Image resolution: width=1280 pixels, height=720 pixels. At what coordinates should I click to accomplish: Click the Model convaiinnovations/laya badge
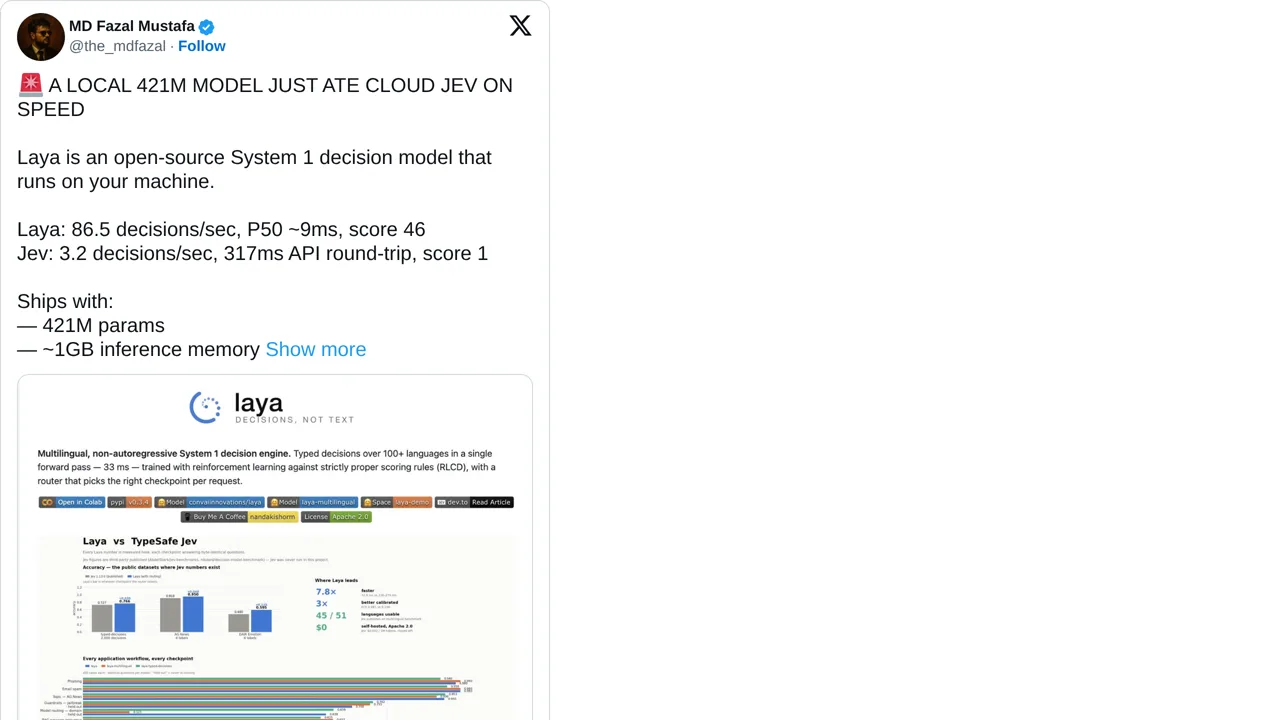click(210, 502)
